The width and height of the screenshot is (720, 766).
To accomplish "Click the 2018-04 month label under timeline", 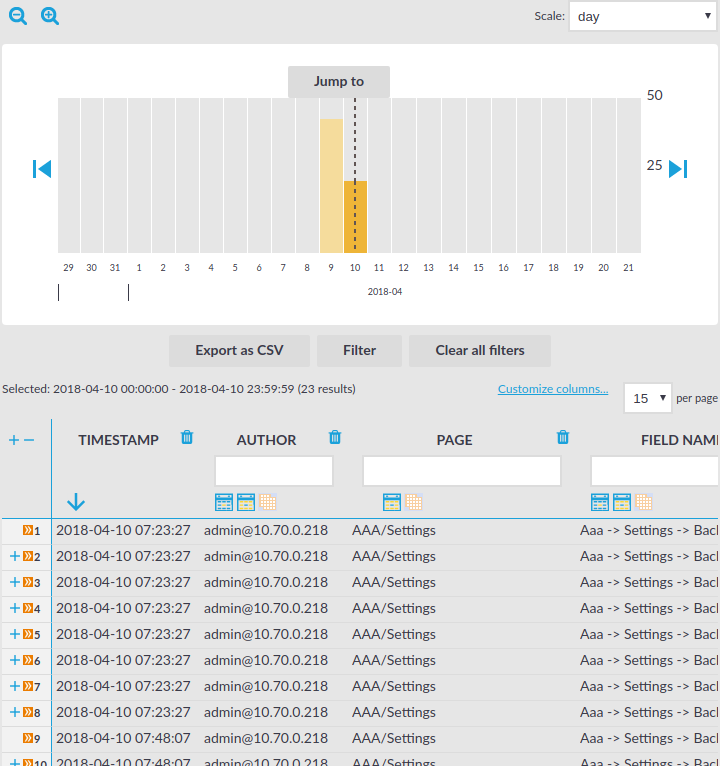I will (385, 292).
